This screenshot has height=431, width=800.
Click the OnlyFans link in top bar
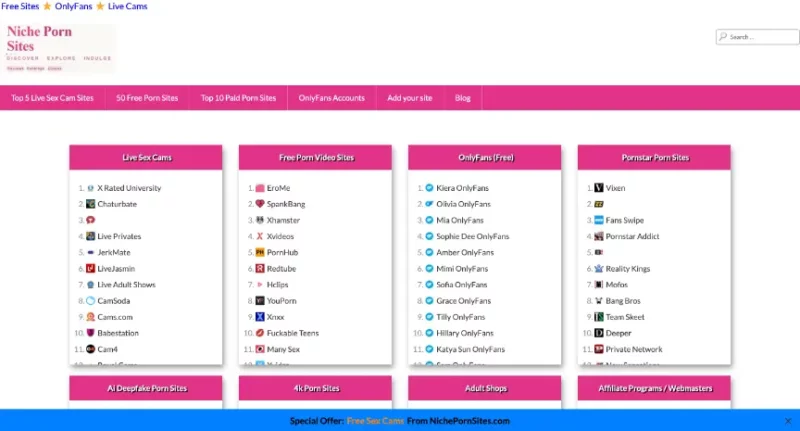coord(73,6)
